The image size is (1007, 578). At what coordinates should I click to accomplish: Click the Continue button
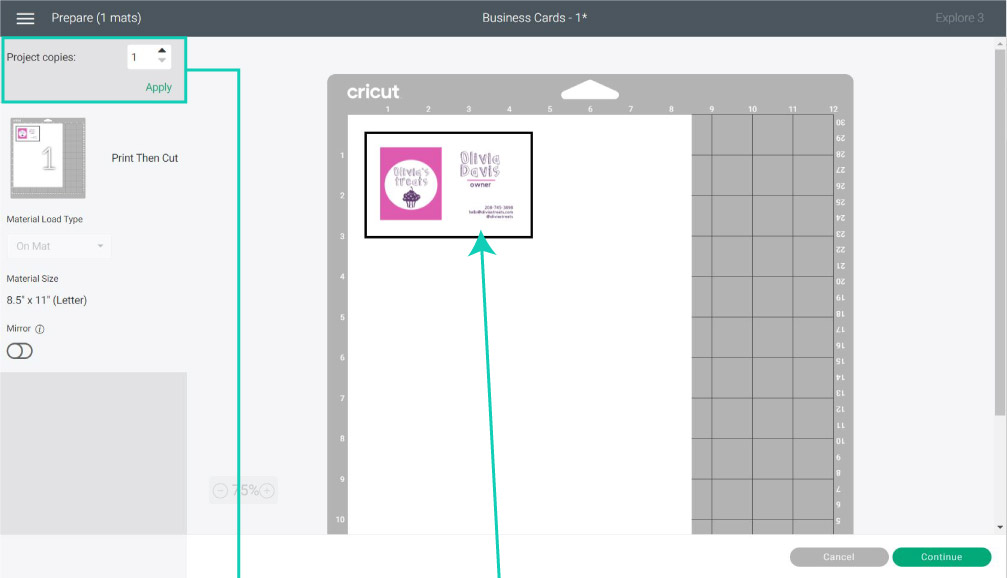tap(941, 557)
